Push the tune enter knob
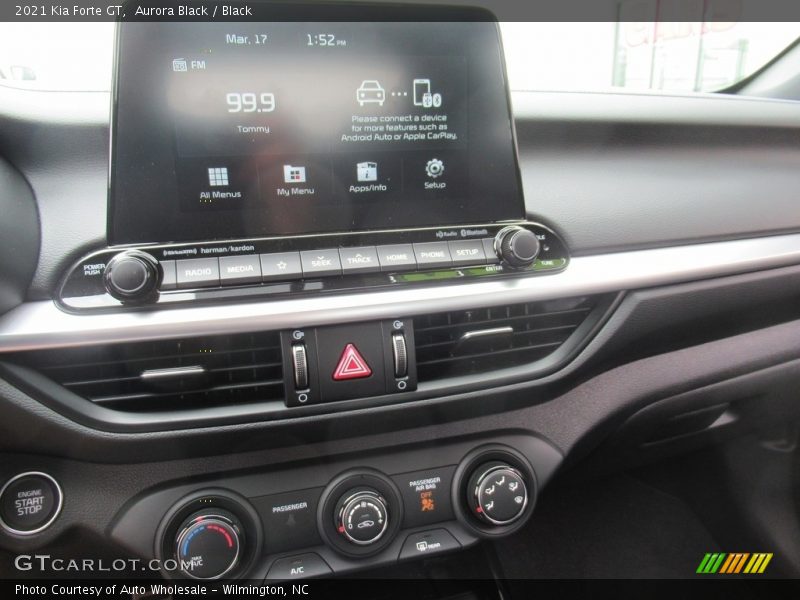Image resolution: width=800 pixels, height=600 pixels. tap(518, 247)
